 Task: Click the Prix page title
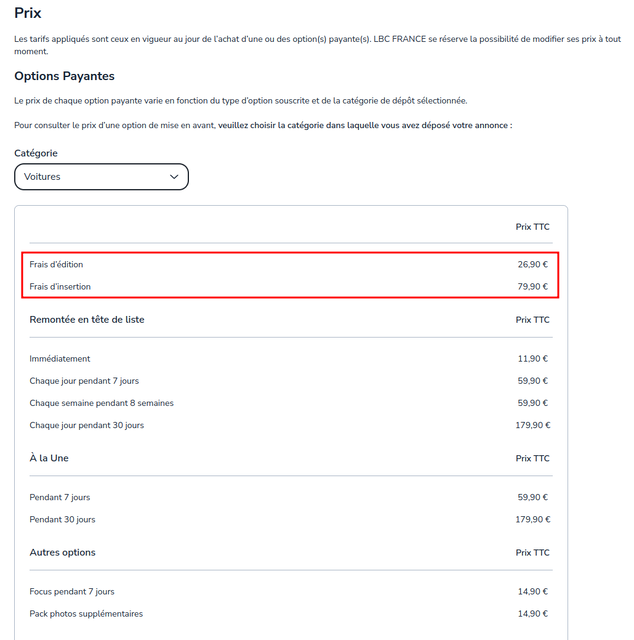tap(28, 13)
